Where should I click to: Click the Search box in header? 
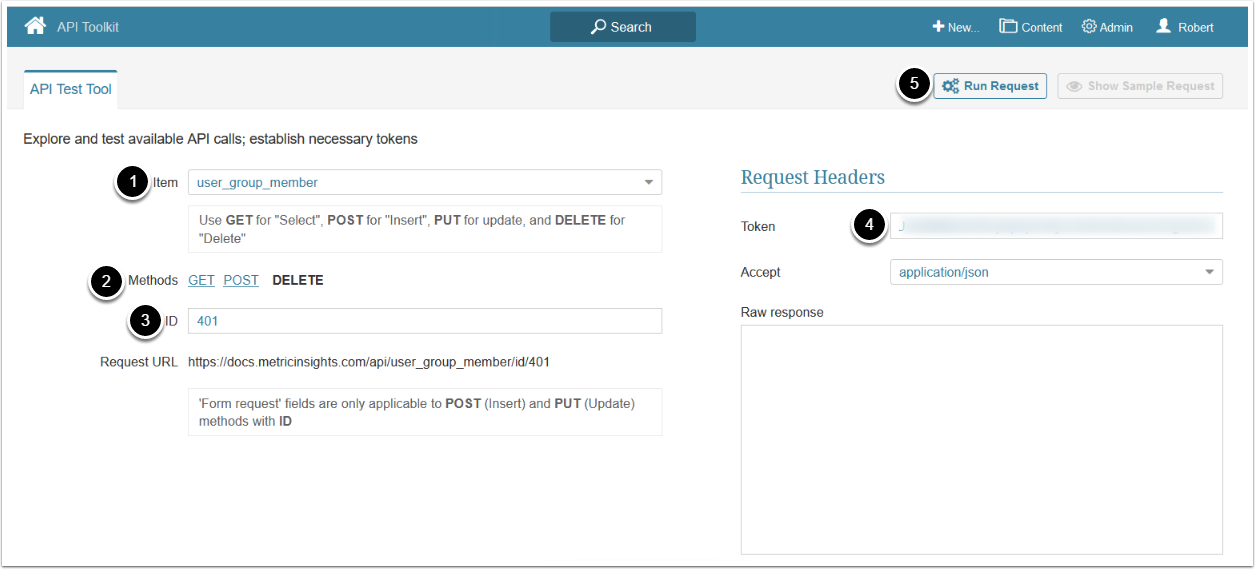[x=623, y=27]
